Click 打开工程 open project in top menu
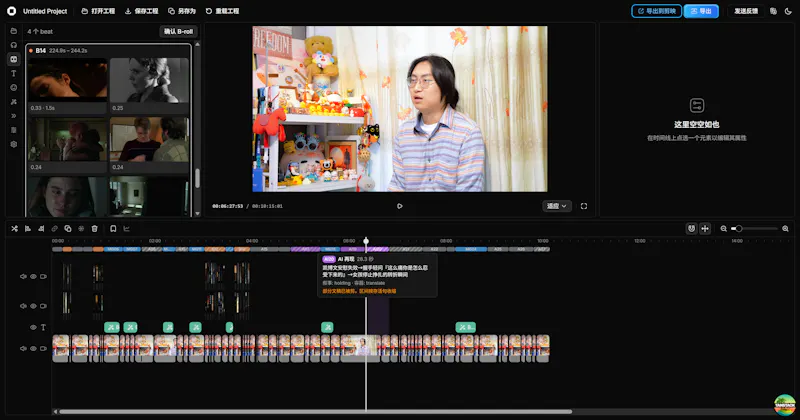The image size is (800, 420). click(x=98, y=11)
